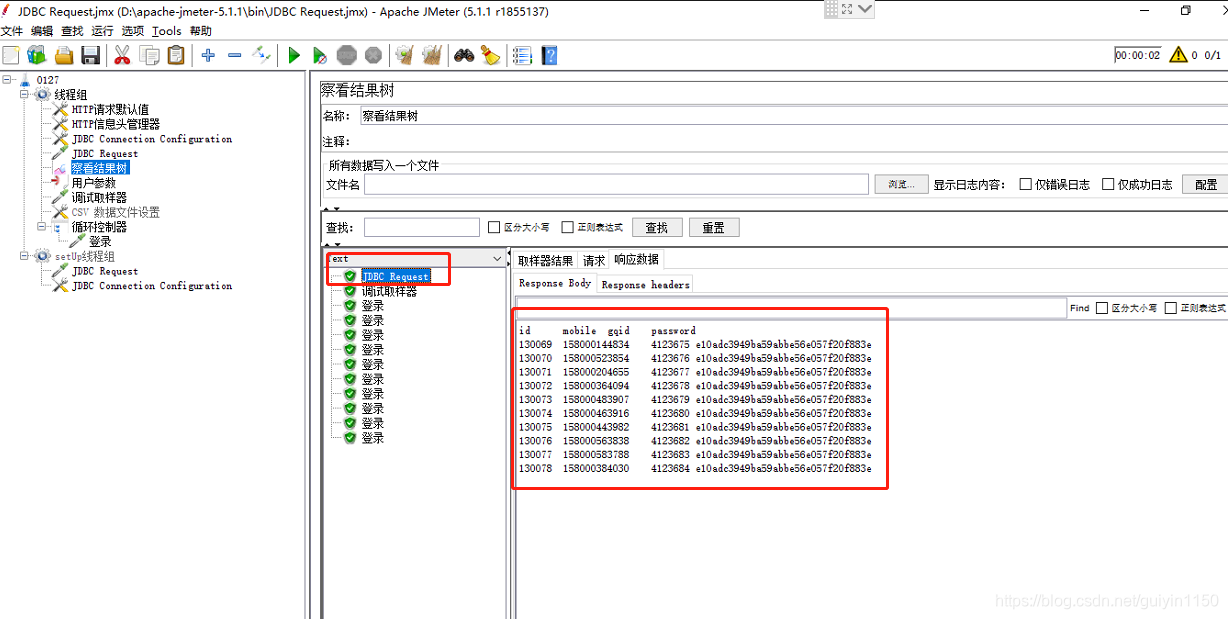Select 用户参数 in the test plan tree
1228x619 pixels.
[x=93, y=183]
